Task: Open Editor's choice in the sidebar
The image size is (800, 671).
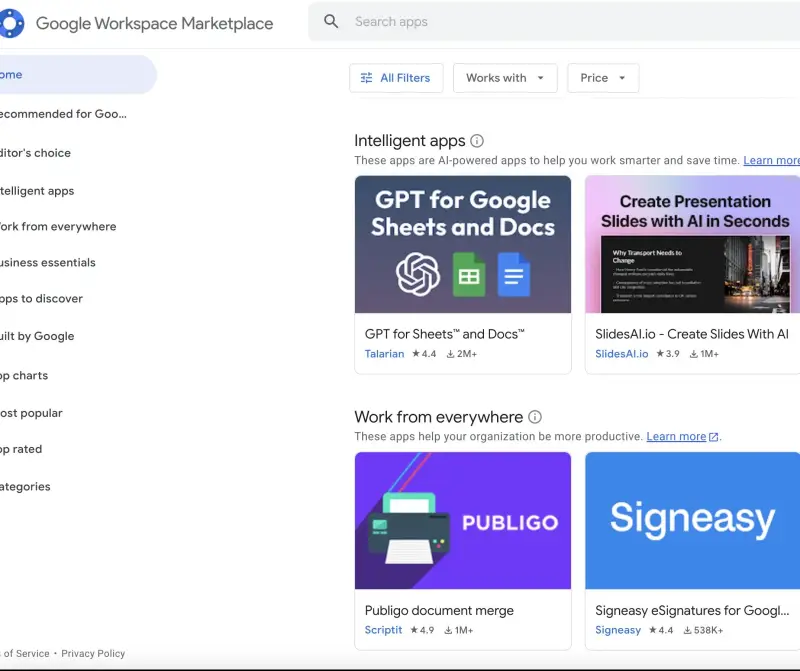Action: (x=35, y=153)
